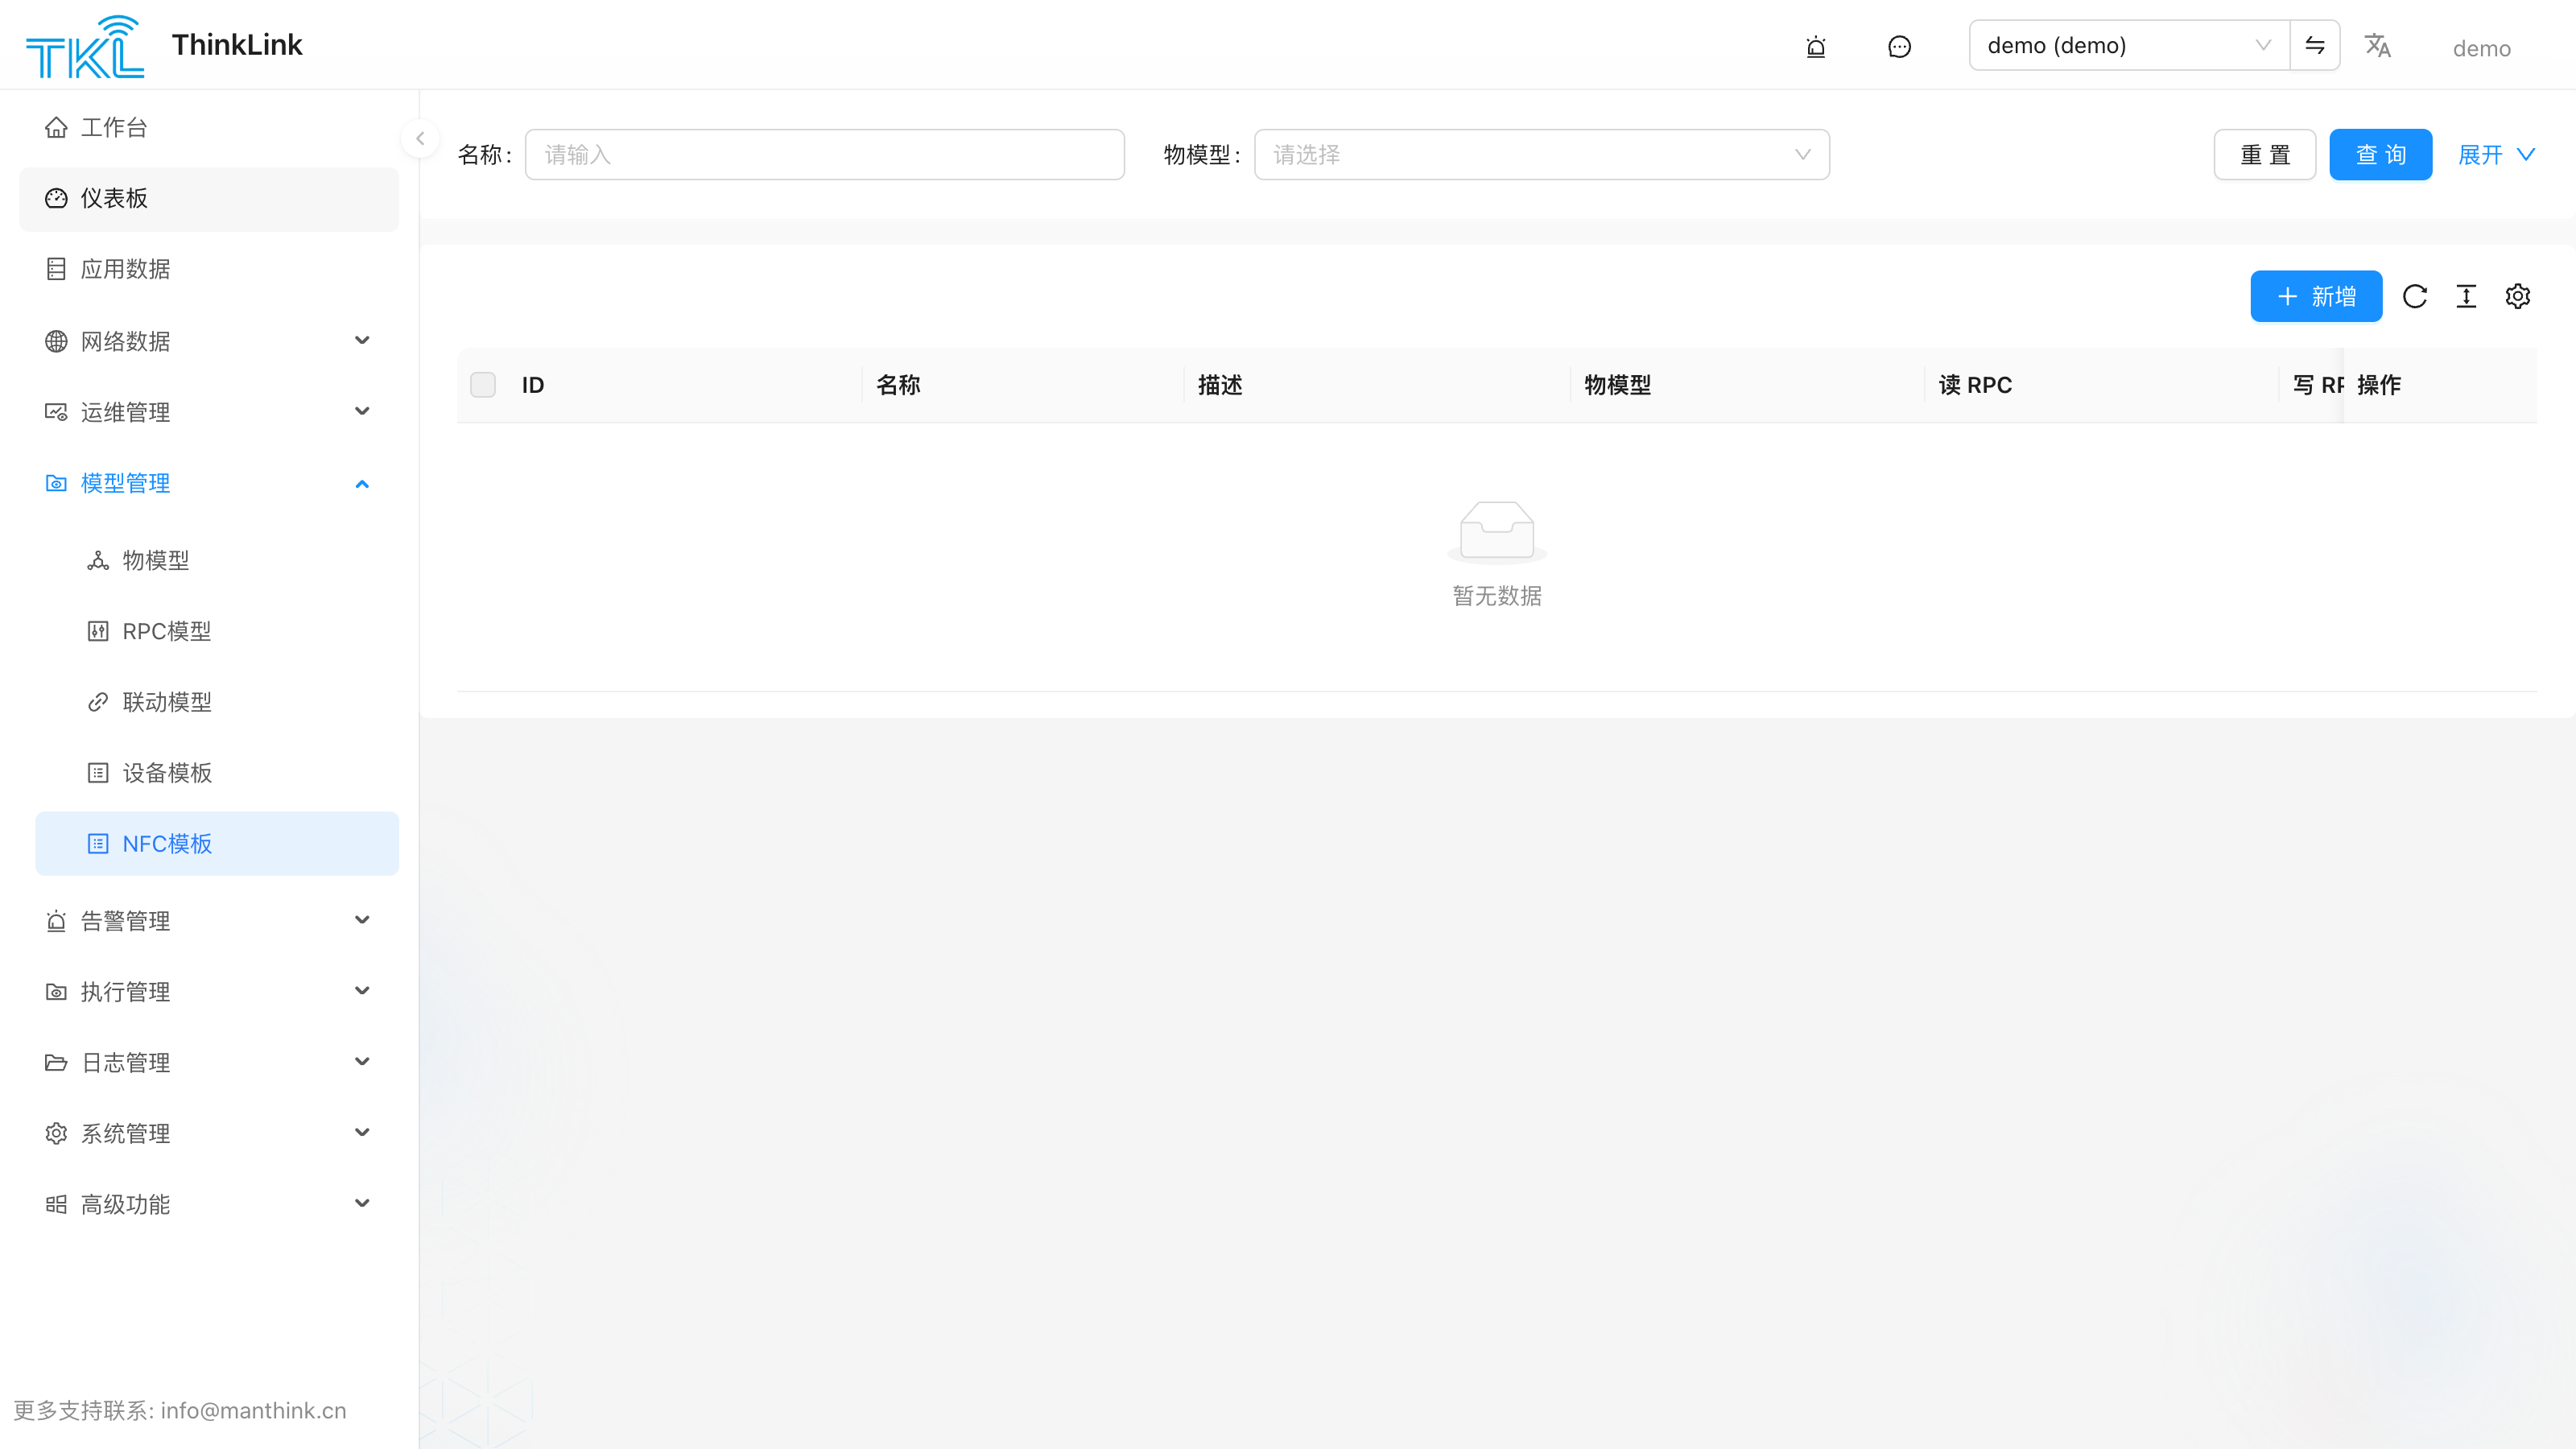The image size is (2576, 1449).
Task: Click the data sheet icon beside 应用数据
Action: point(56,269)
